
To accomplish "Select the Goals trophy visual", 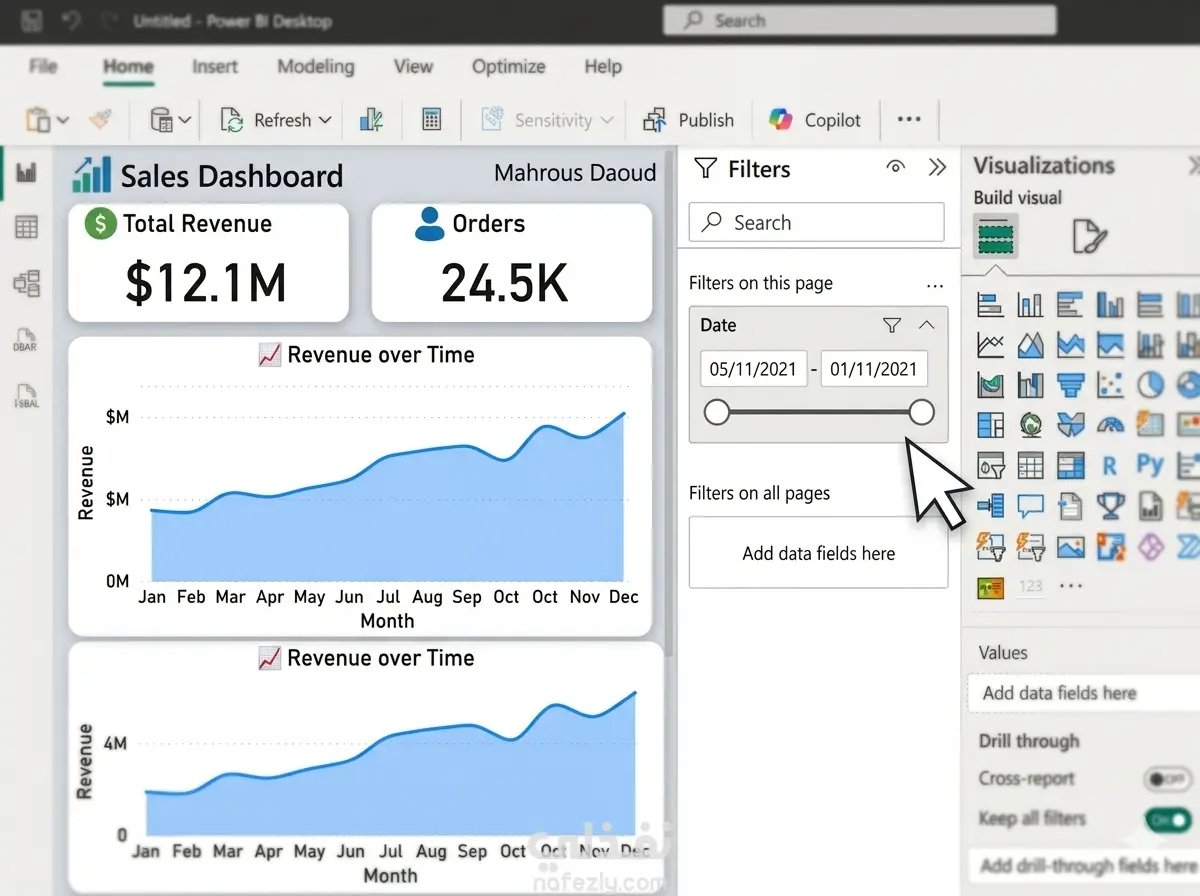I will 1111,505.
